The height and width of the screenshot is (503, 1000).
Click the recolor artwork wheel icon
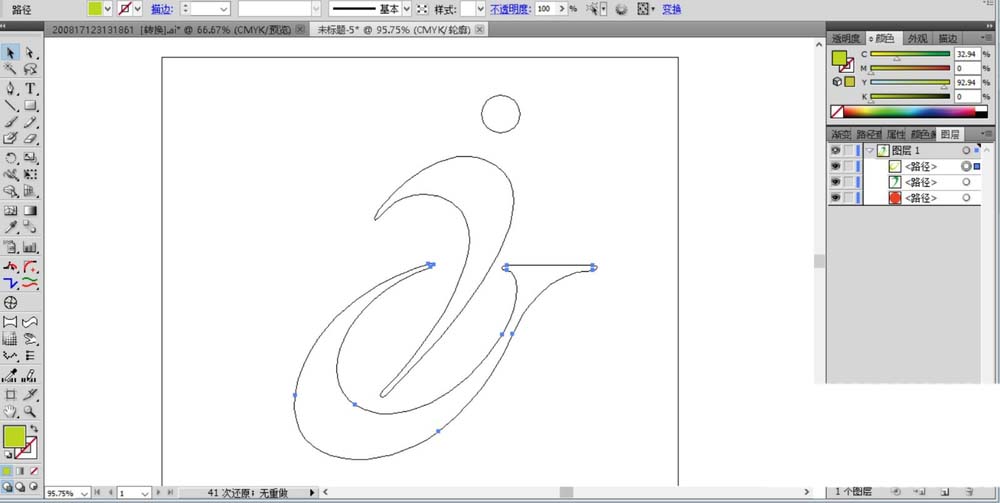pos(621,9)
